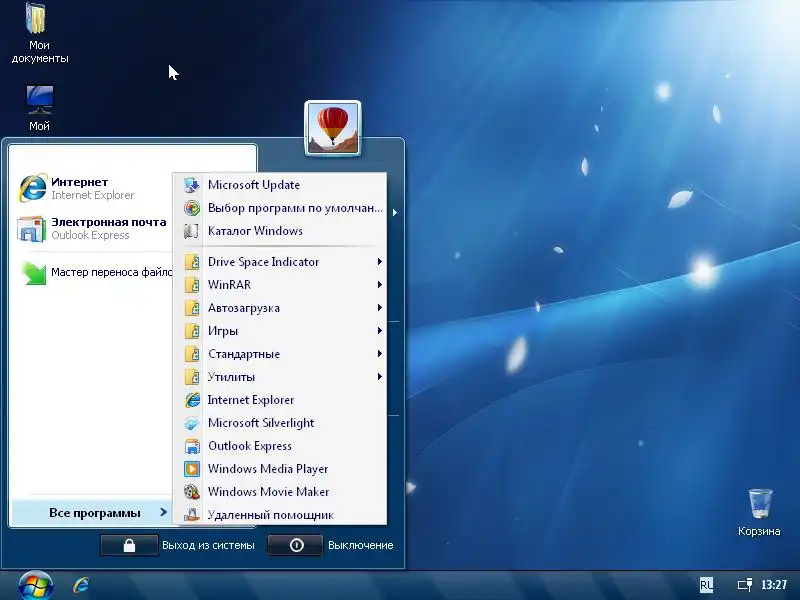Launch Internet Explorer from the taskbar

pyautogui.click(x=81, y=585)
